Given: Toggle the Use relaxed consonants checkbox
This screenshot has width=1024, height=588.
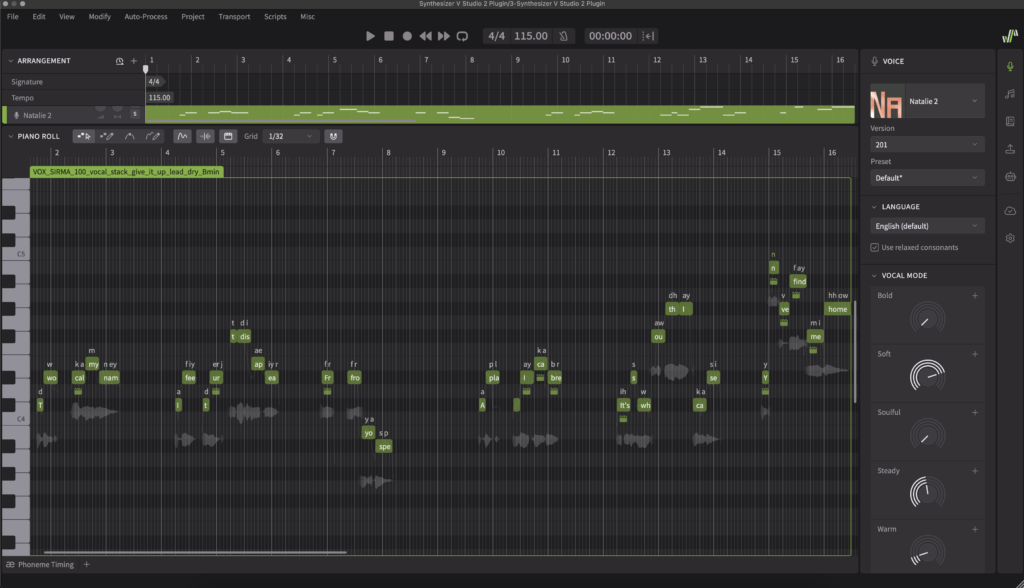Looking at the screenshot, I should pyautogui.click(x=875, y=247).
